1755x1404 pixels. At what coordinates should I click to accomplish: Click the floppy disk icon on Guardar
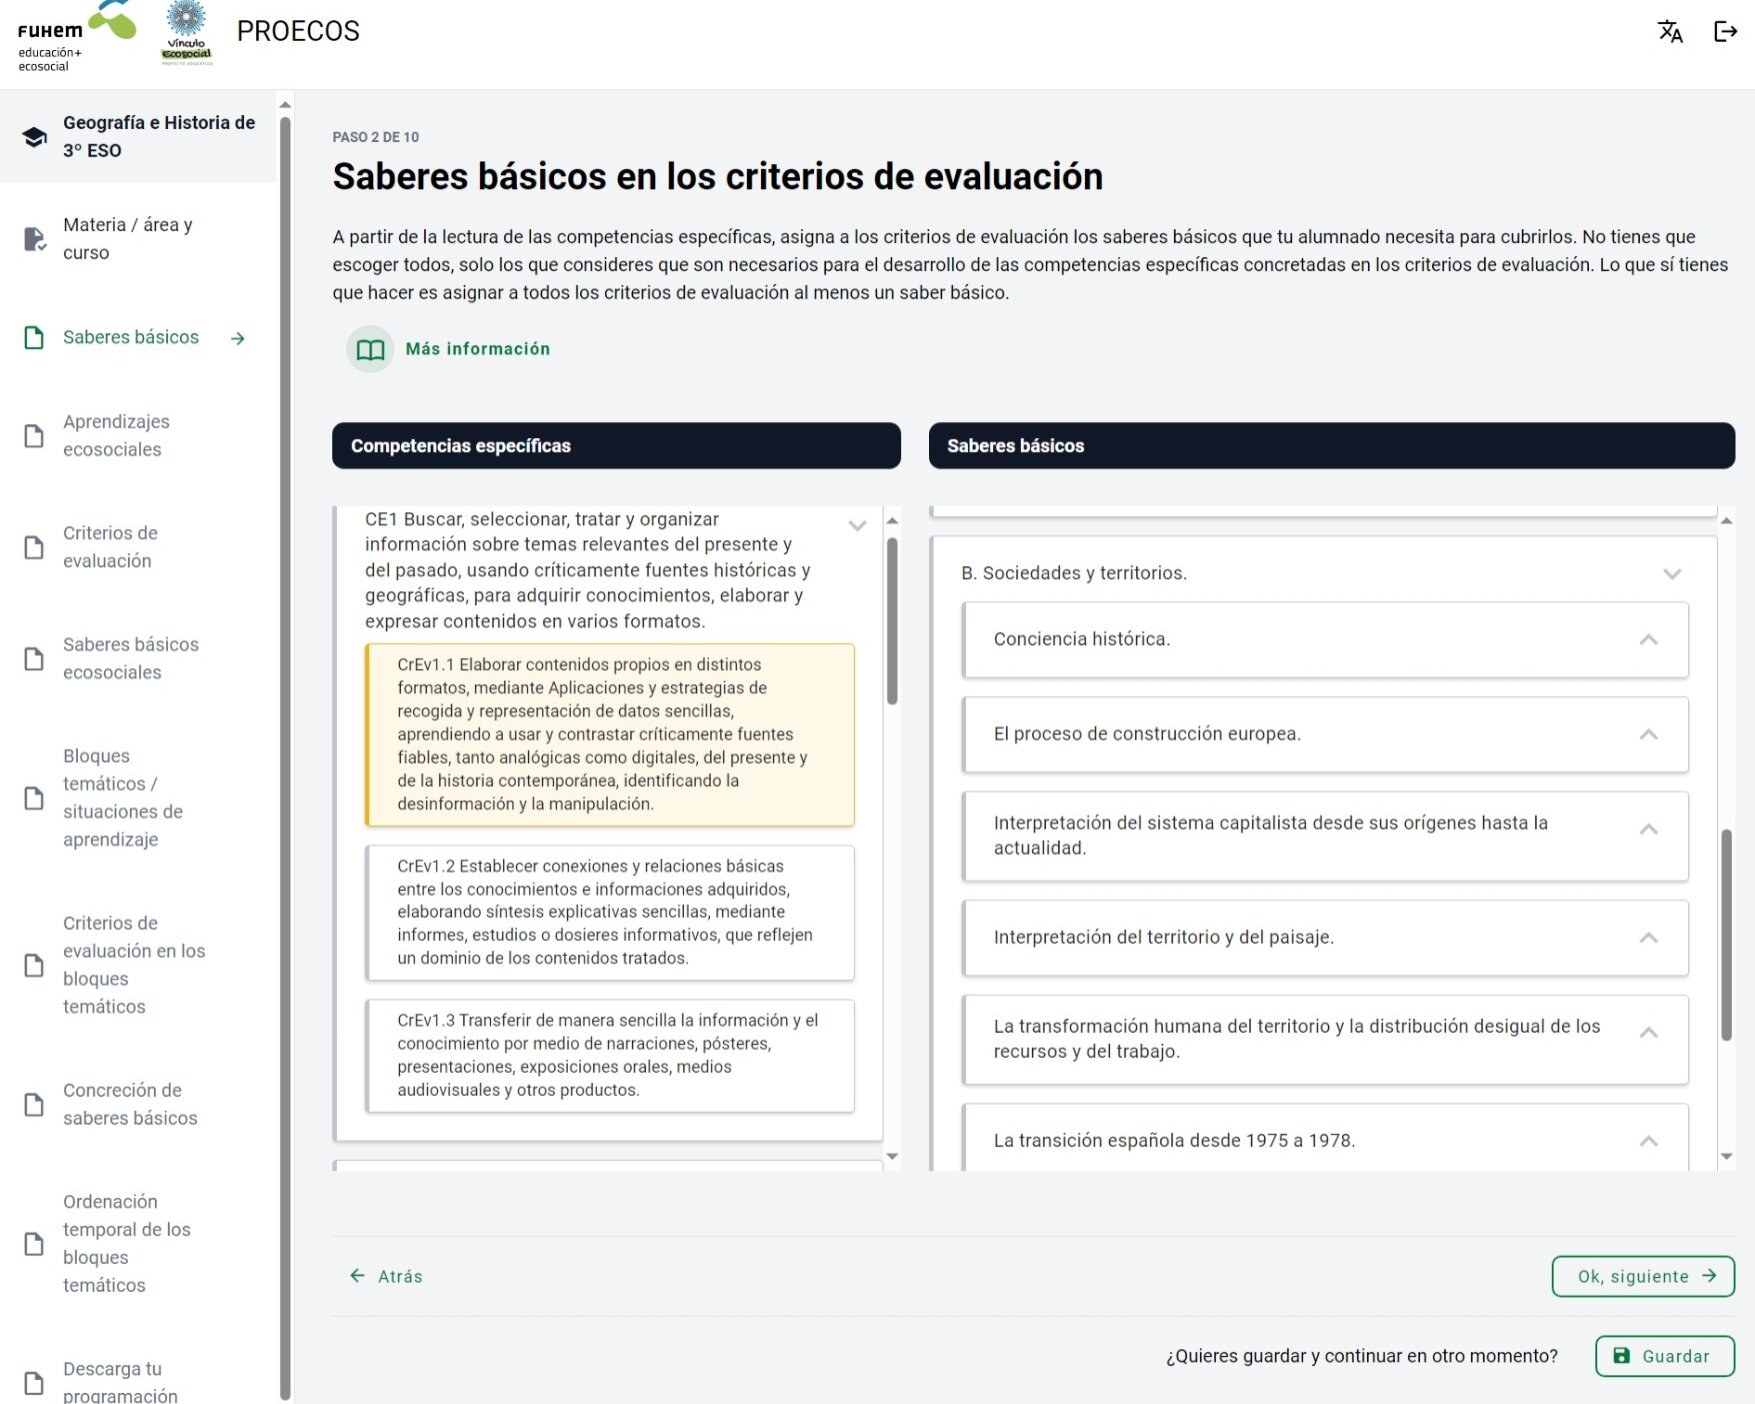(x=1621, y=1356)
